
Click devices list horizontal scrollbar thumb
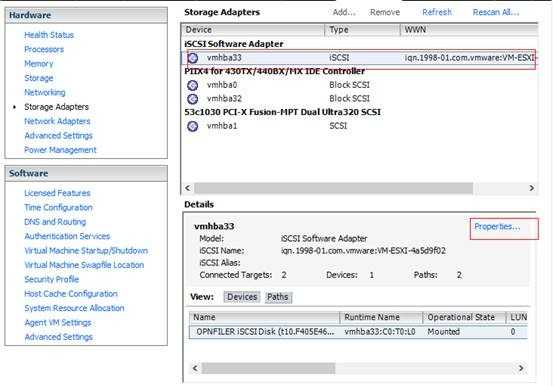tap(268, 368)
